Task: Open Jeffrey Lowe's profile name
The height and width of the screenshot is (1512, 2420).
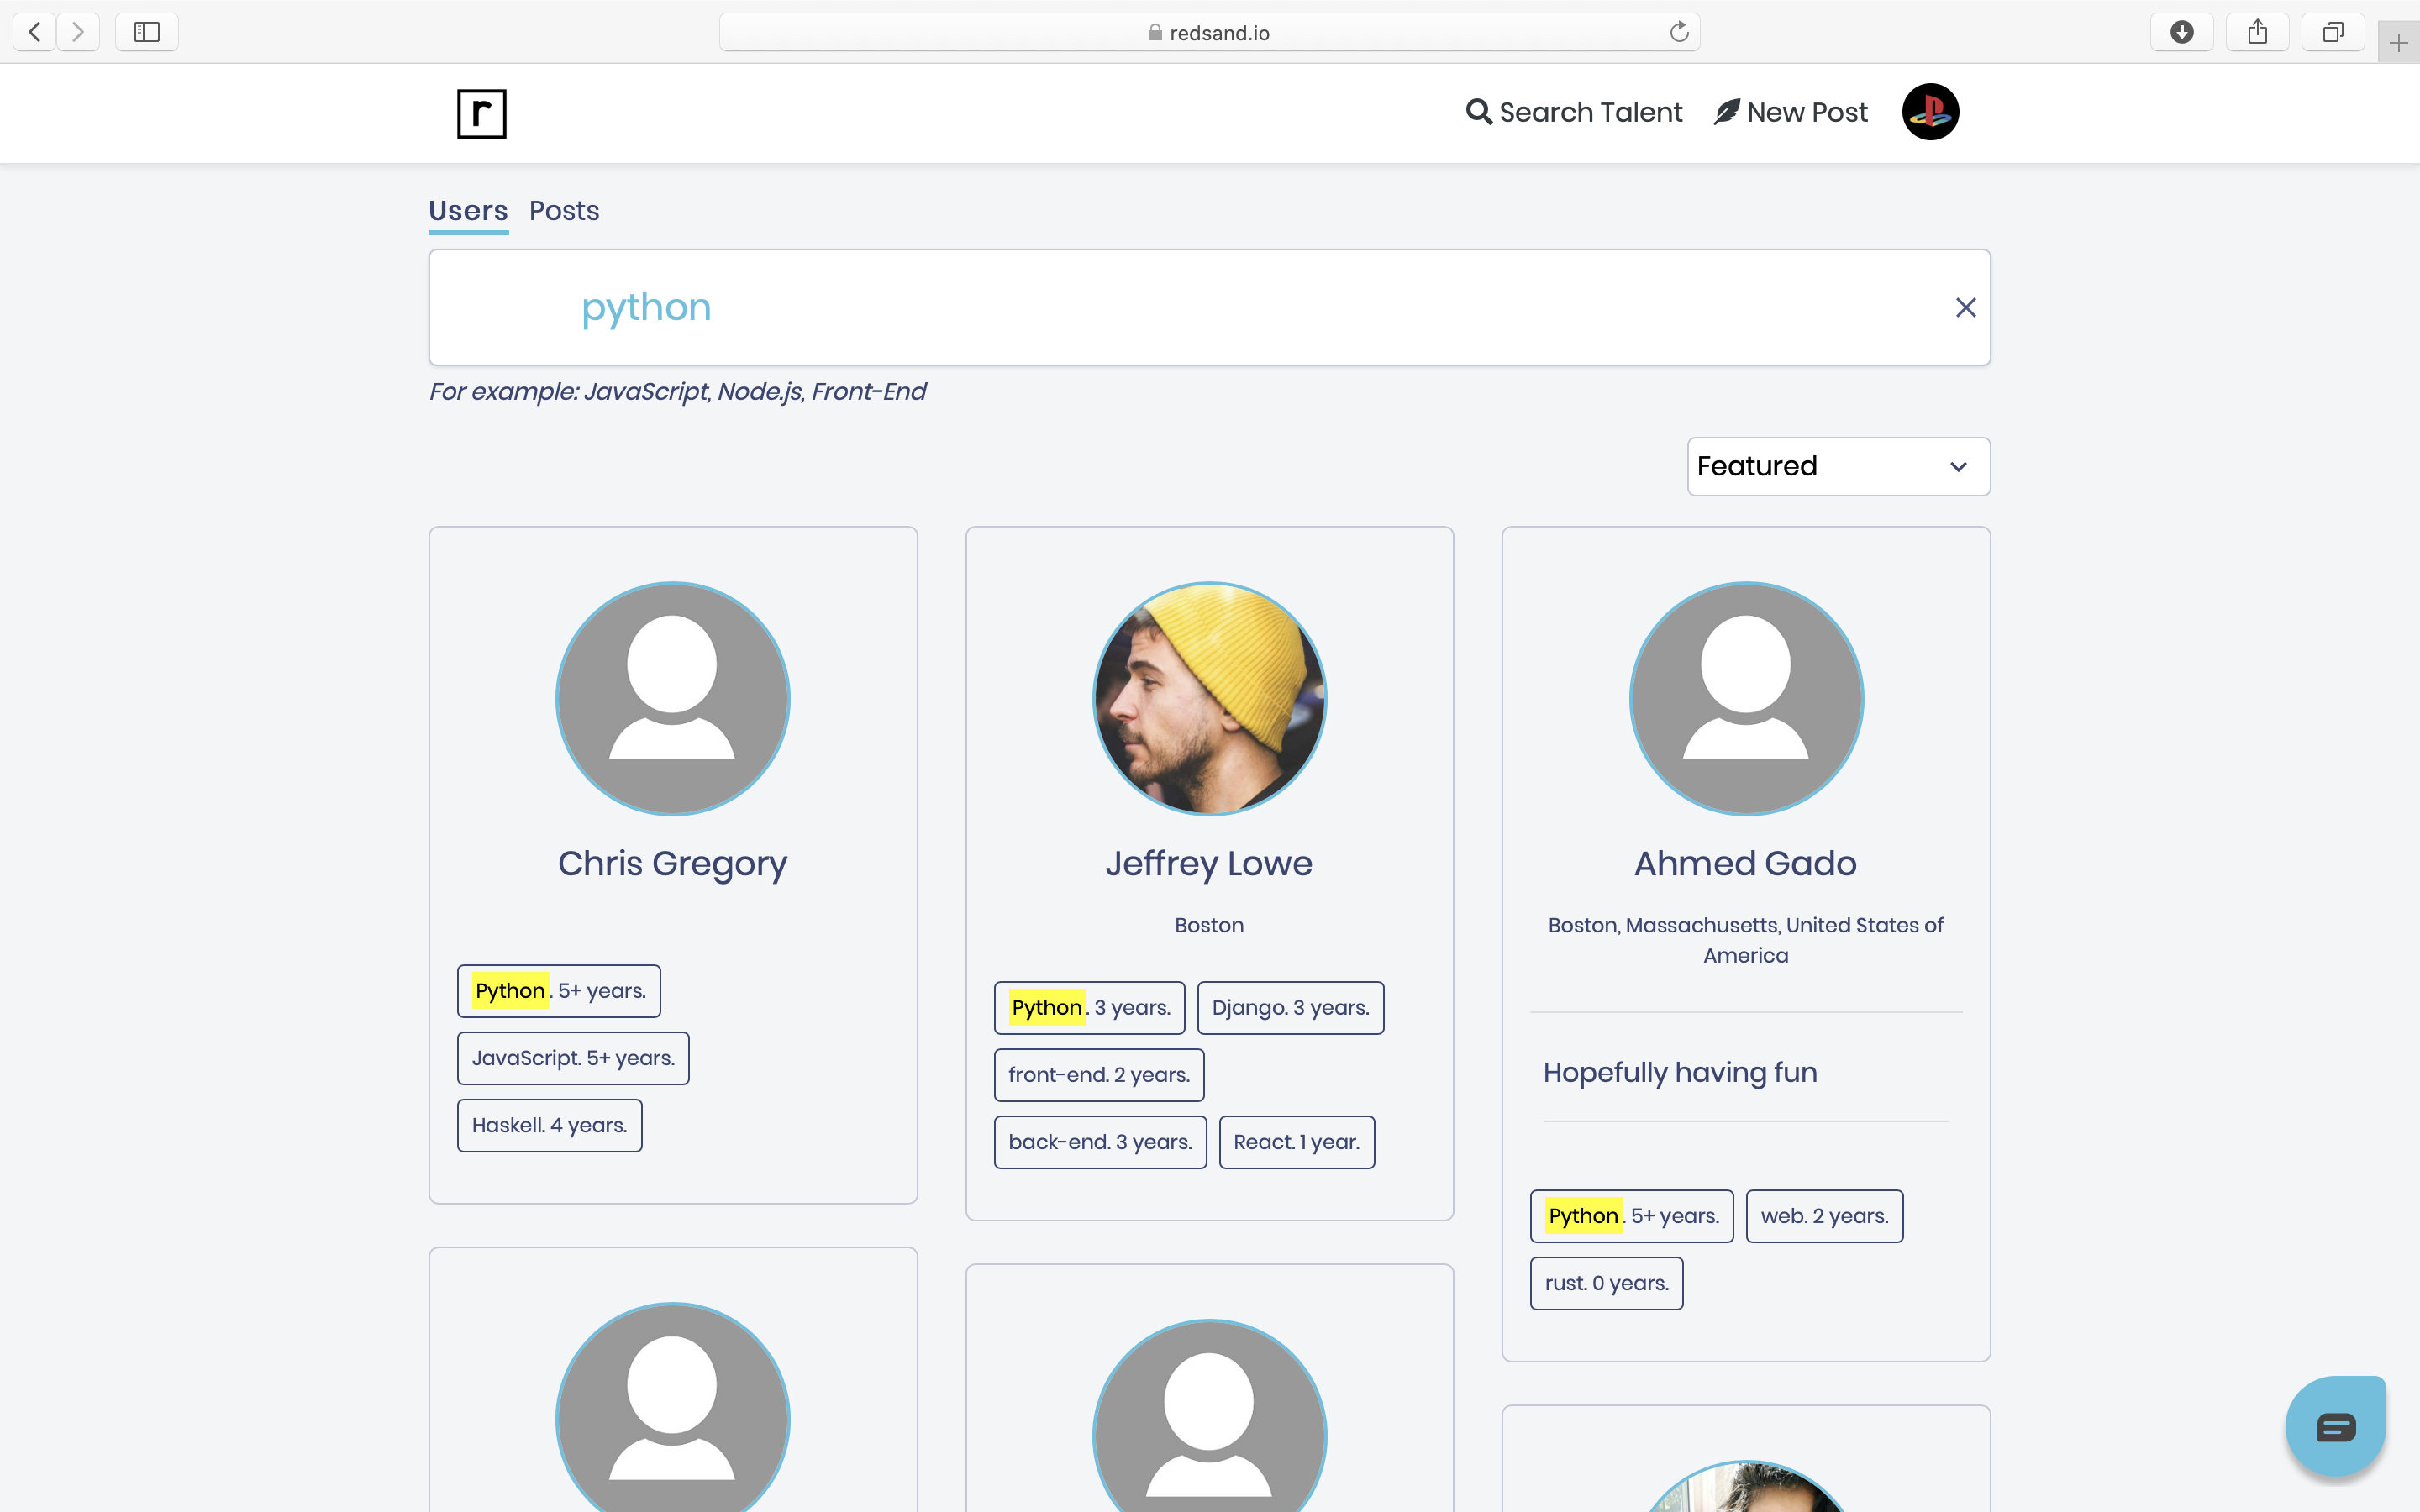Action: click(x=1209, y=863)
